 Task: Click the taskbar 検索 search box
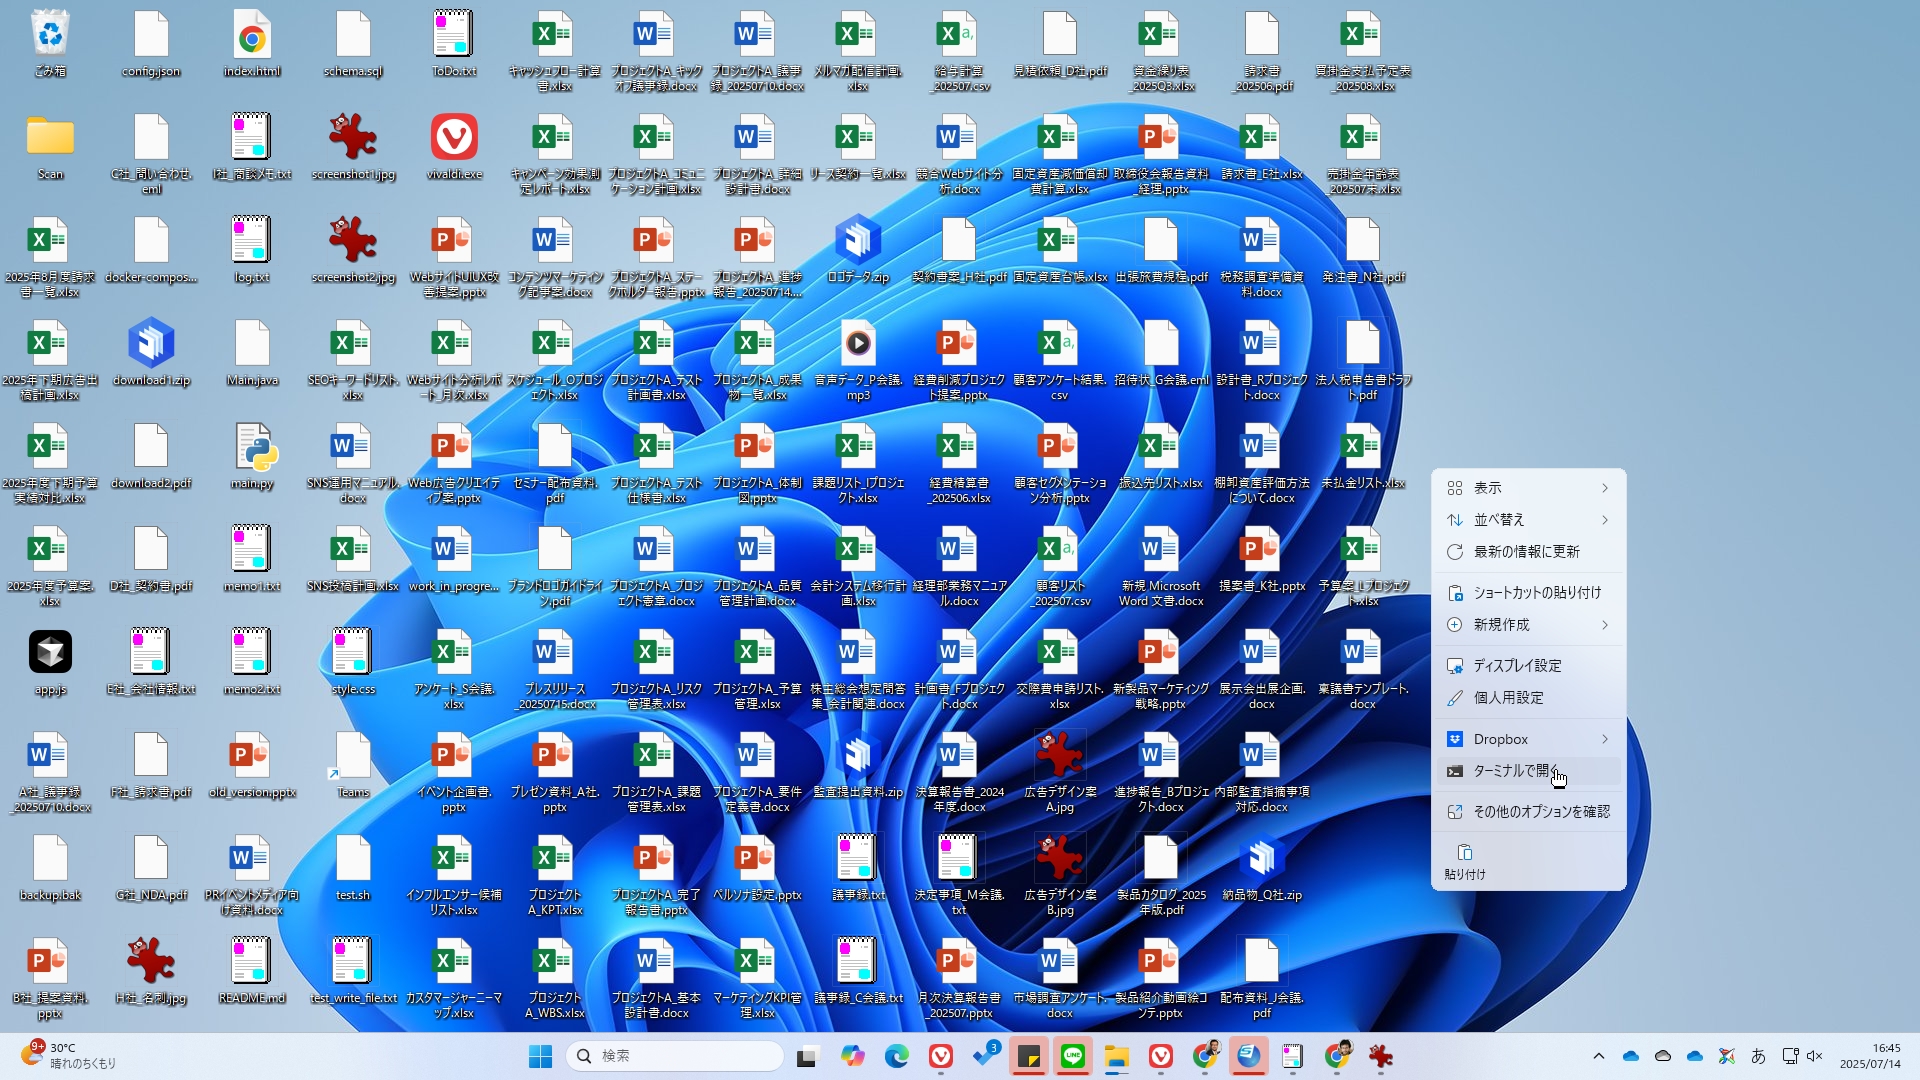point(675,1056)
